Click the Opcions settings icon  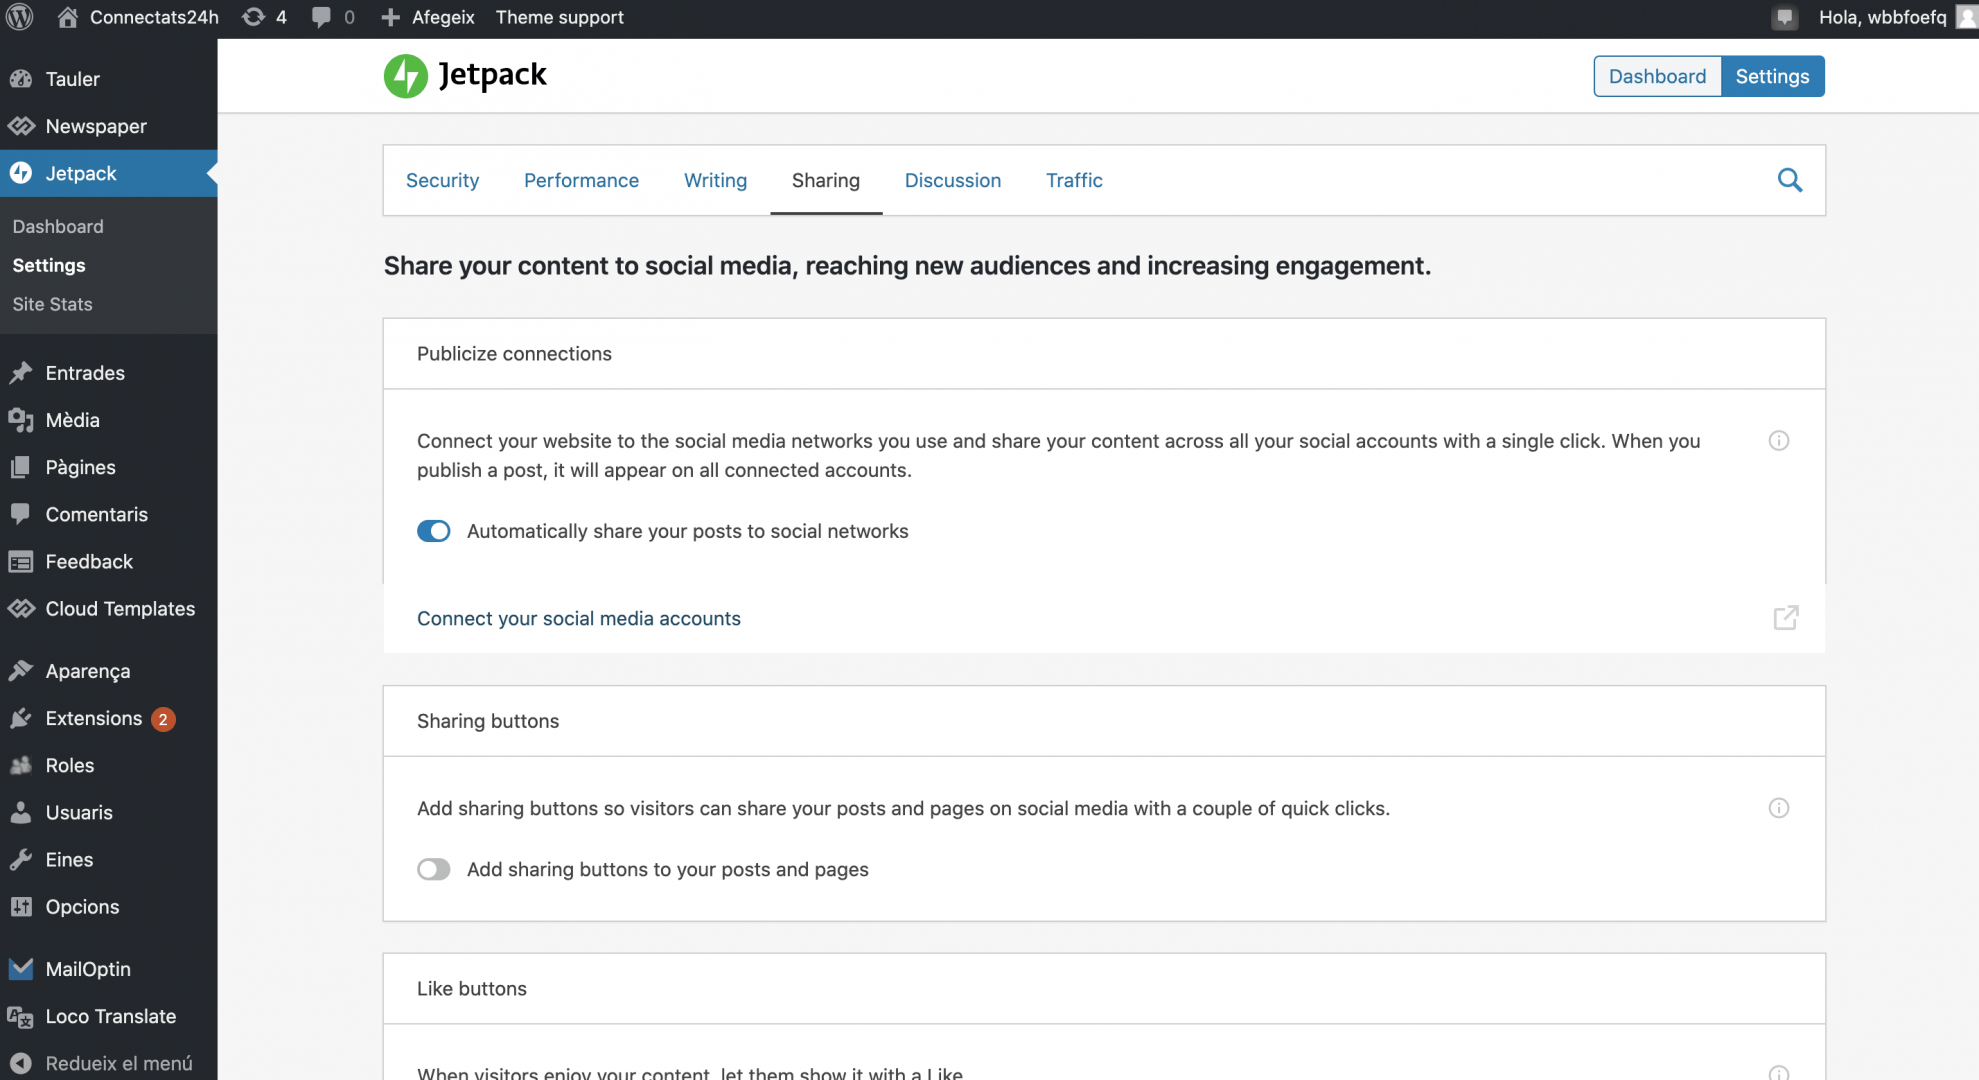coord(21,907)
